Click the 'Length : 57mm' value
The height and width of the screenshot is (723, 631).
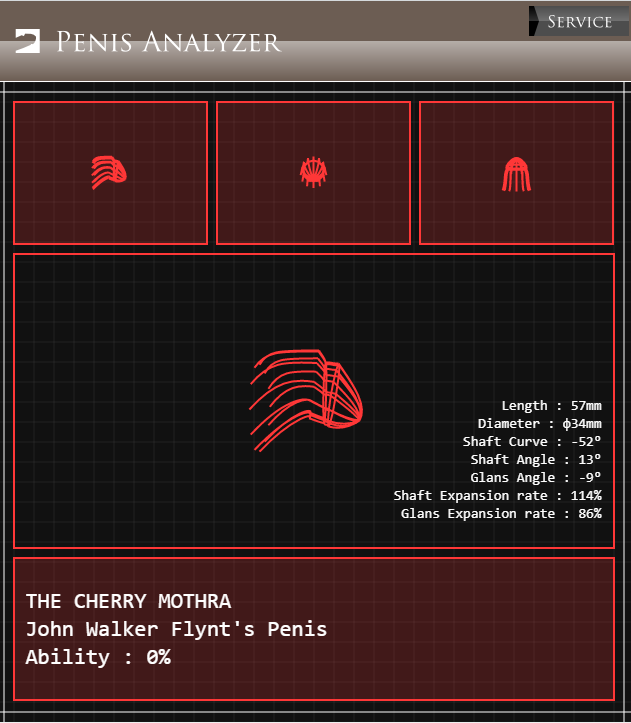coord(551,406)
